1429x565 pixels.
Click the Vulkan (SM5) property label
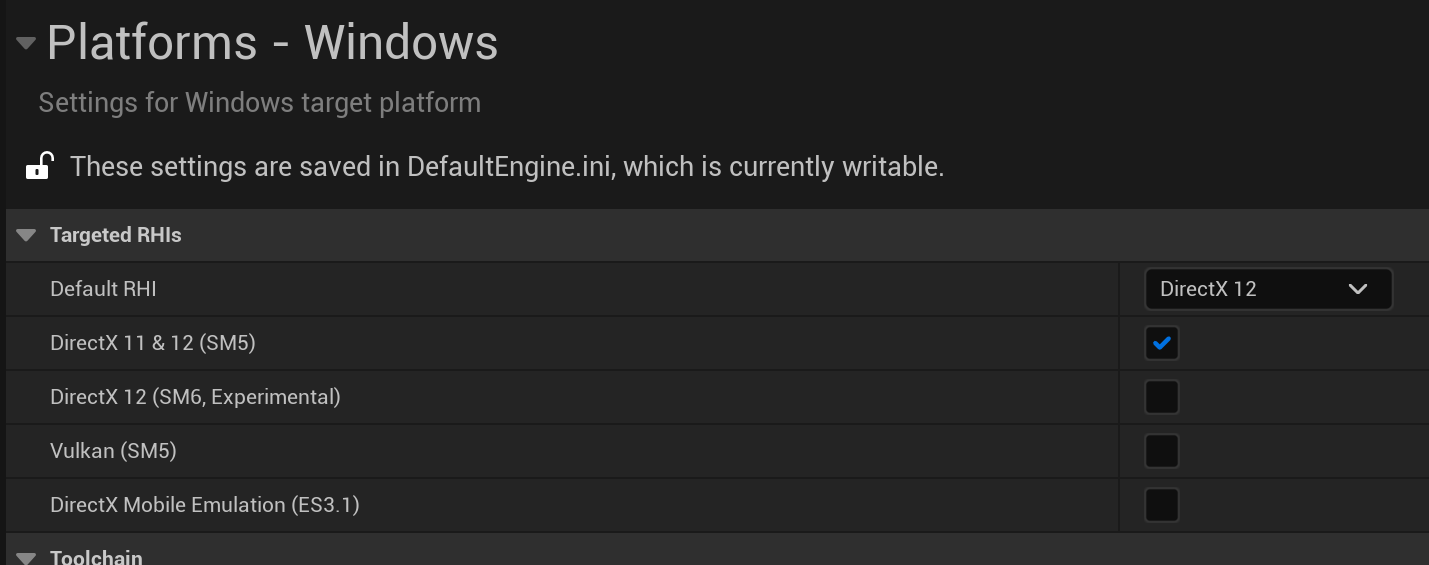click(113, 451)
